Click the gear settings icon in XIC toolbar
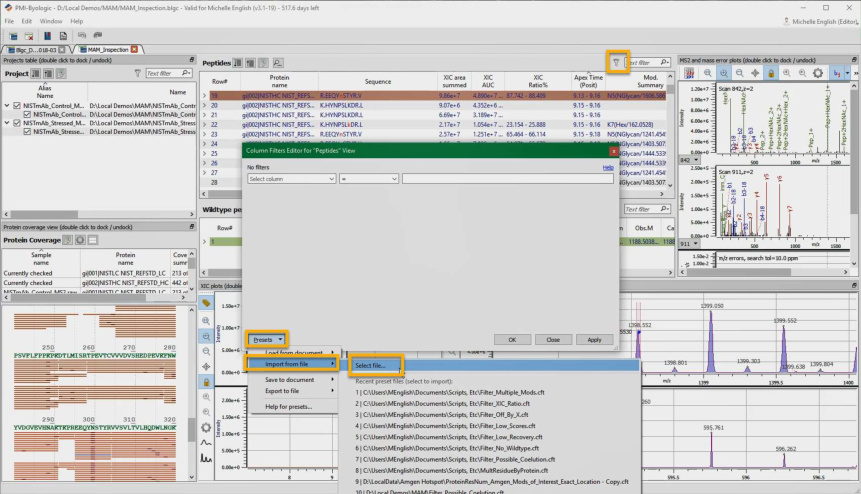 tap(206, 427)
